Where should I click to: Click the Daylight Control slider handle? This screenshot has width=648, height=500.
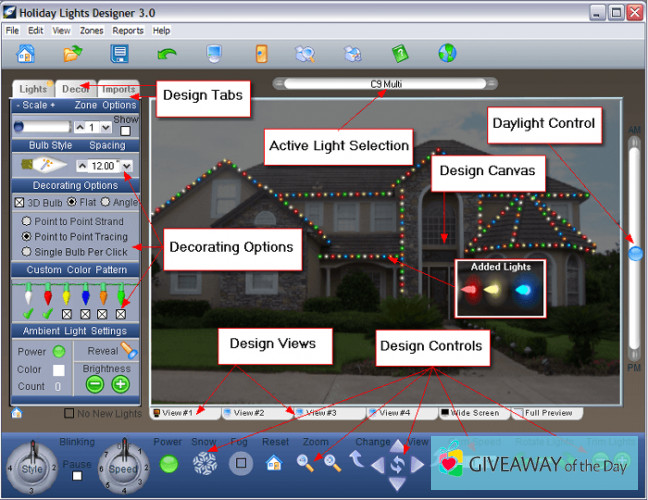pyautogui.click(x=635, y=254)
